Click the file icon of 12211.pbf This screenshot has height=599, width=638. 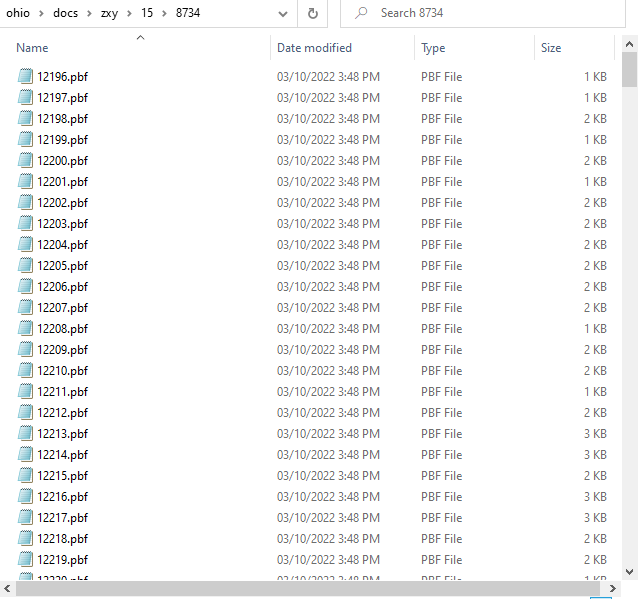pyautogui.click(x=25, y=391)
